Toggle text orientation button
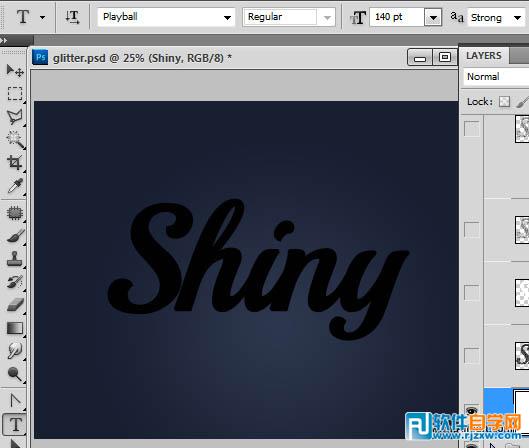 72,17
